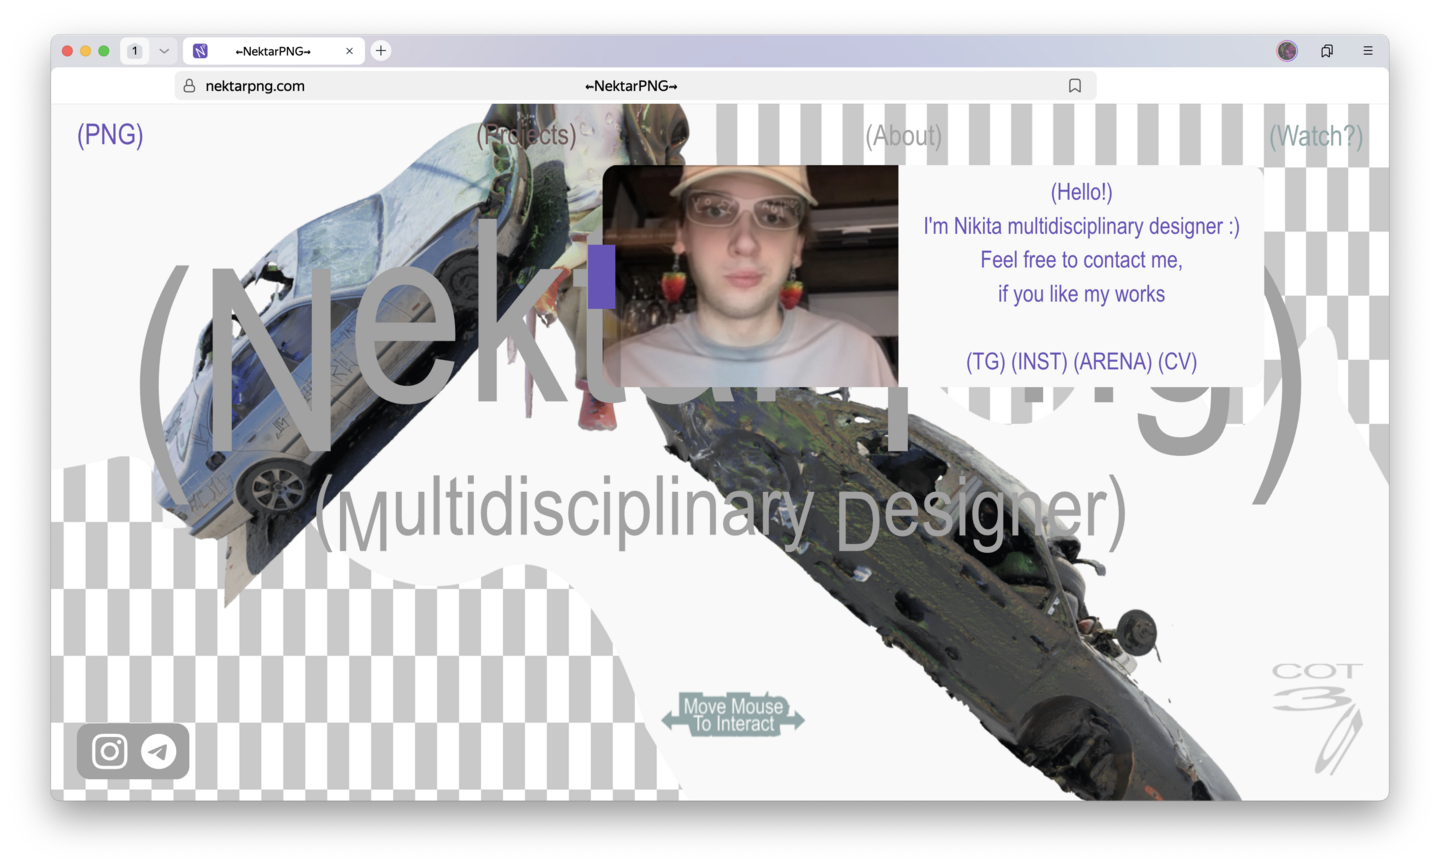Click the browser profile avatar

(x=1287, y=51)
